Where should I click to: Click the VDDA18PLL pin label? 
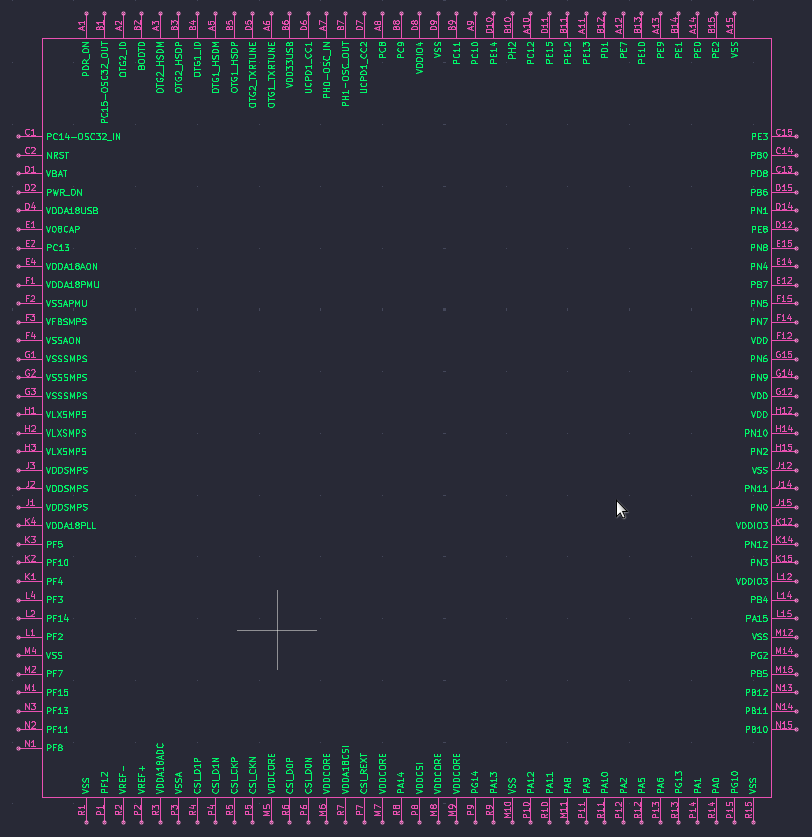(72, 526)
